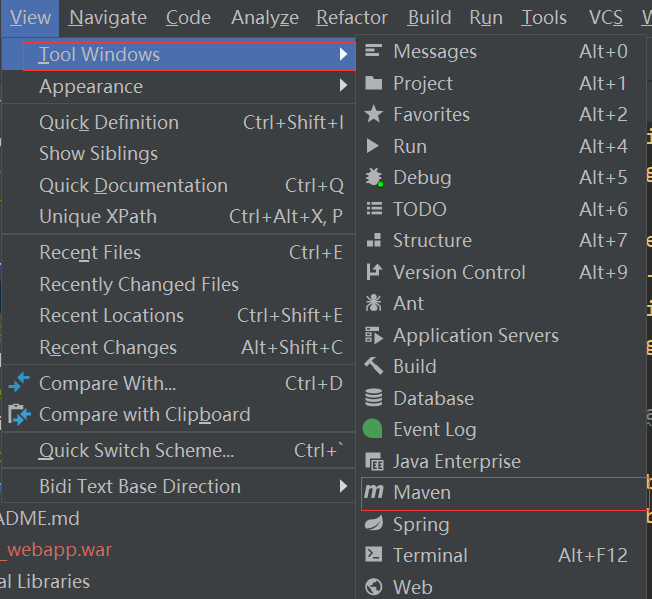
Task: Choose Recently Changed Files
Action: click(x=179, y=284)
